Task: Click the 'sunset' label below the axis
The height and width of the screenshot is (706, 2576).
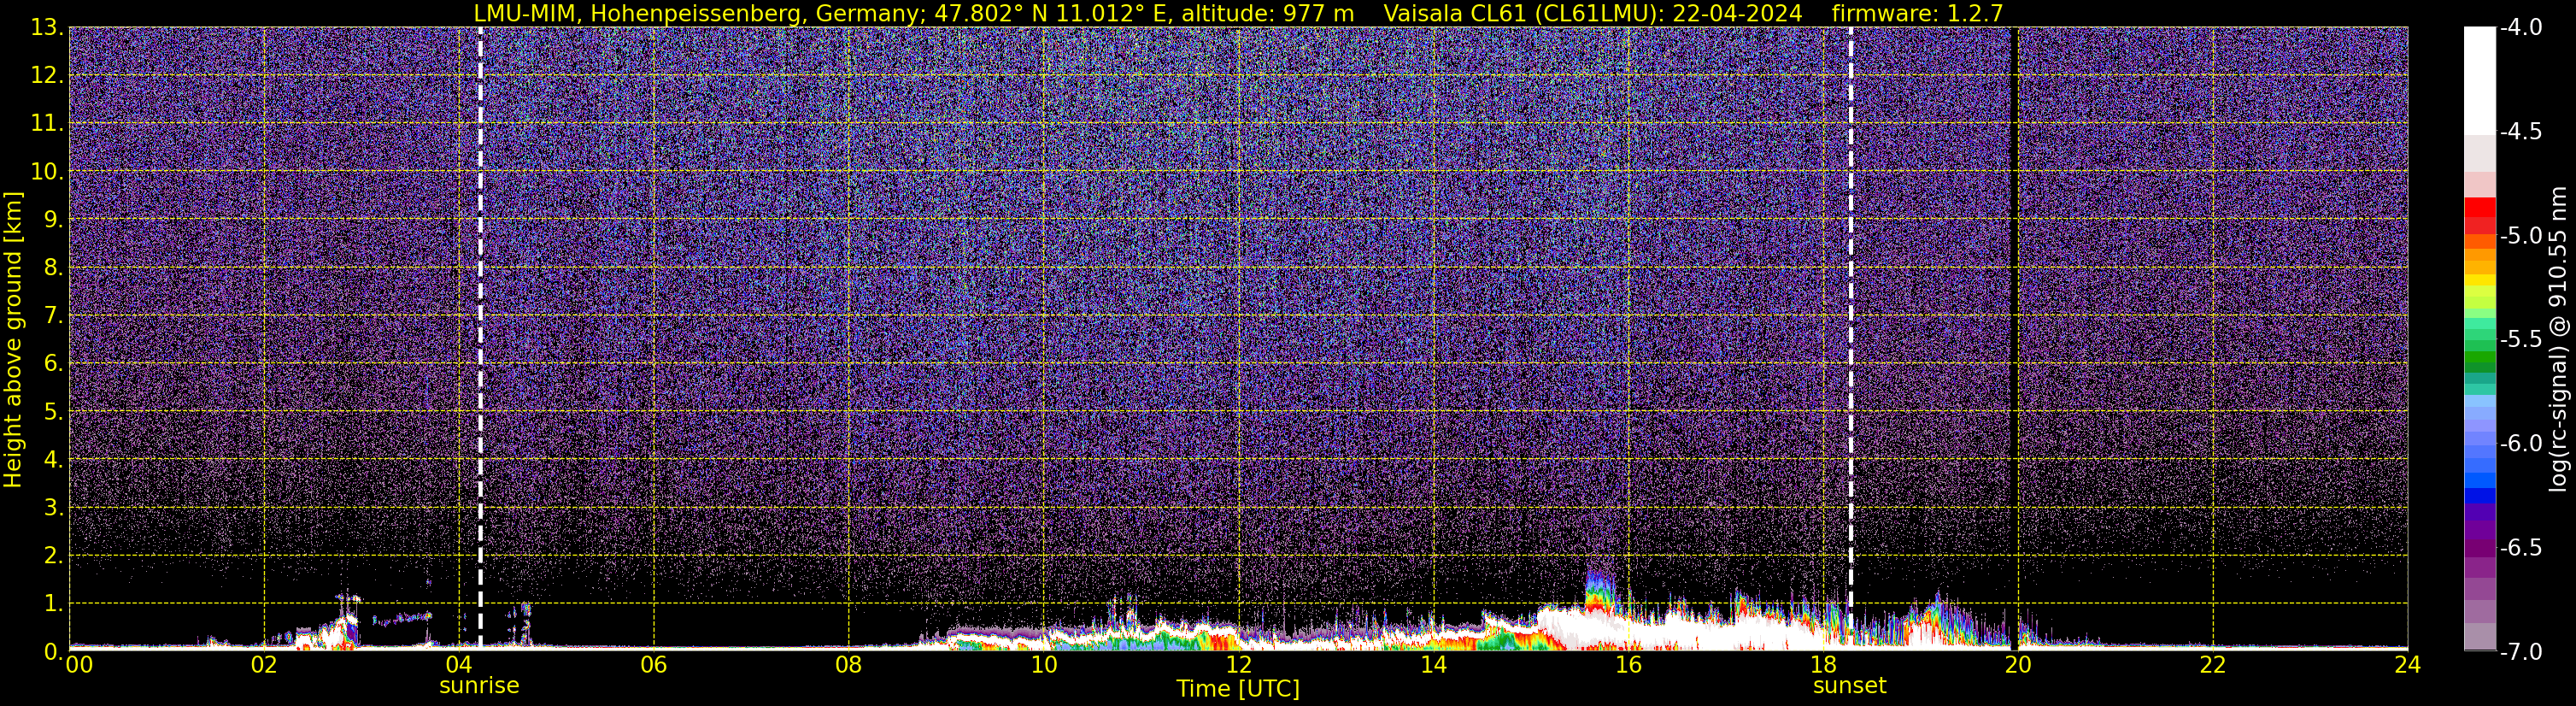Action: 1849,686
